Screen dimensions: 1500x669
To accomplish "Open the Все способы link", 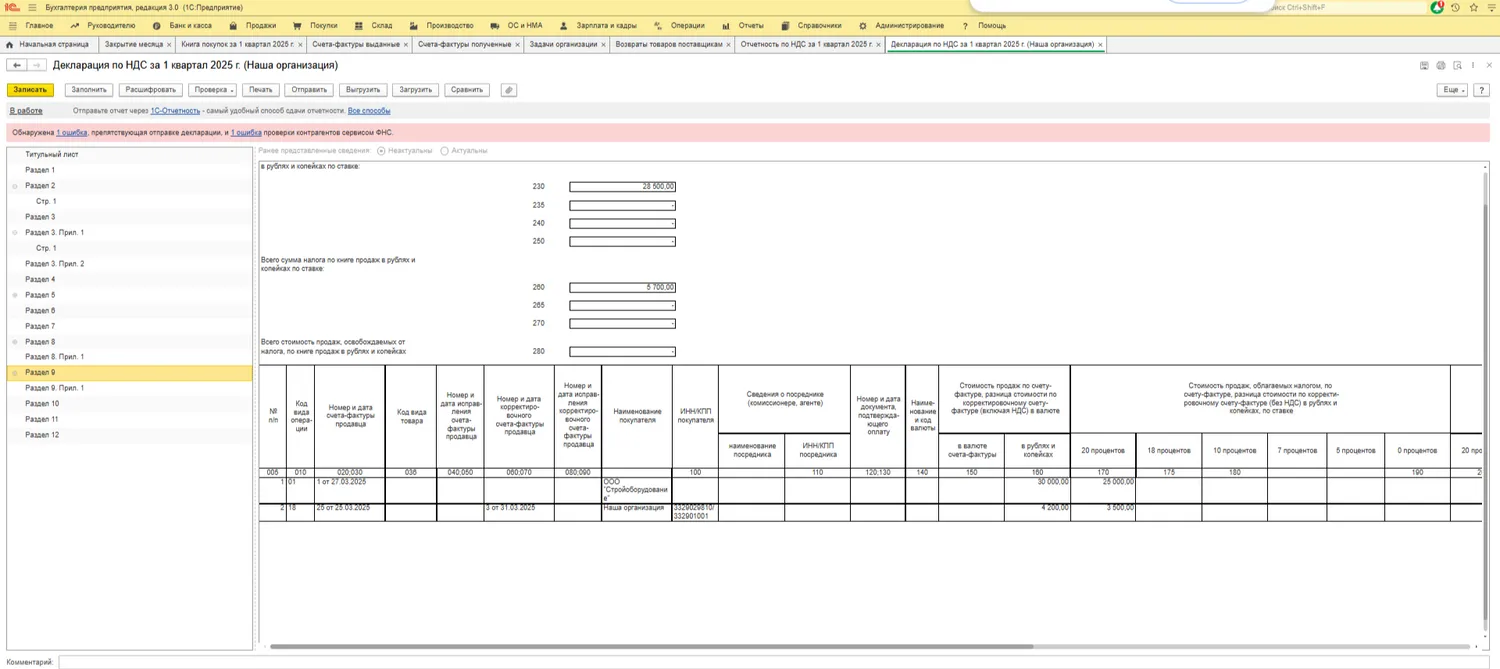I will click(369, 111).
